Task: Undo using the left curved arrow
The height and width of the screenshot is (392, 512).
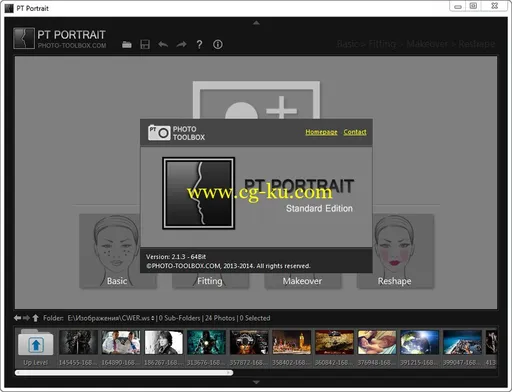Action: tap(163, 44)
